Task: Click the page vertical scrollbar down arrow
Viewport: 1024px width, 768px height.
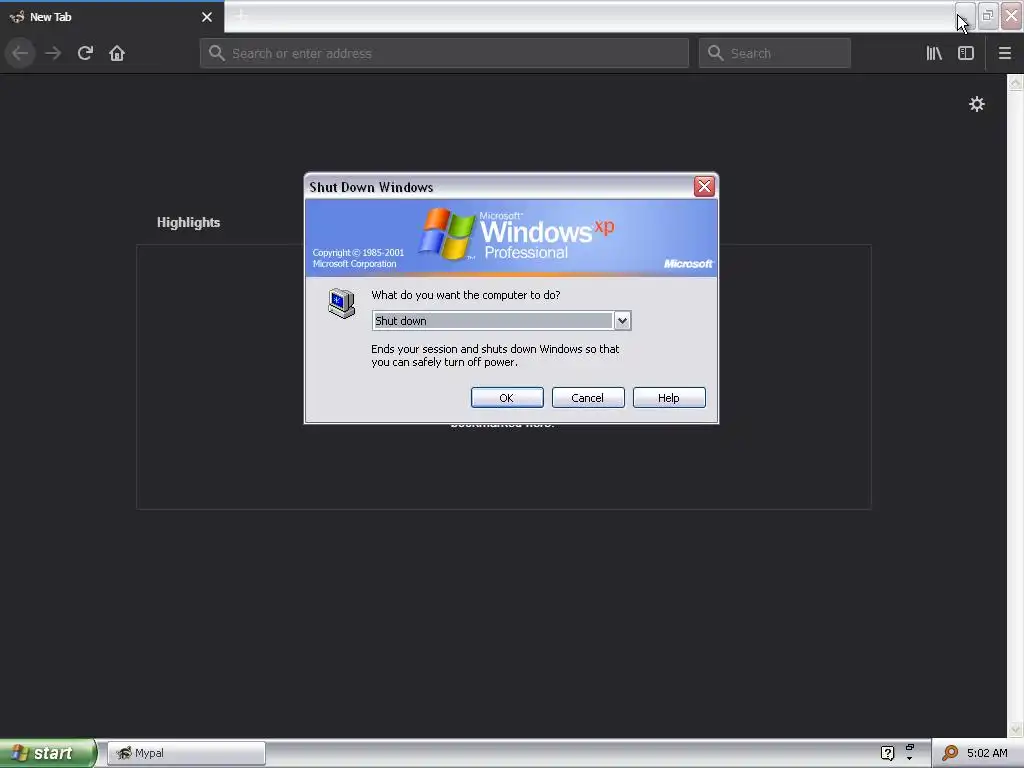Action: click(1015, 729)
